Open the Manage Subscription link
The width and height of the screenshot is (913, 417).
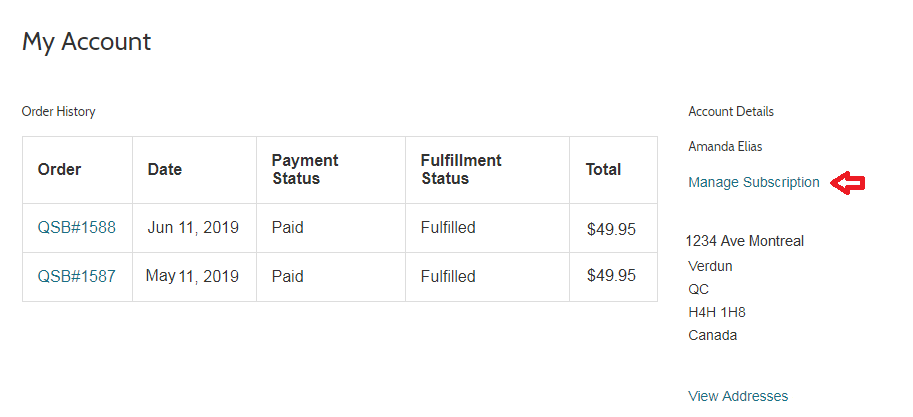click(753, 183)
